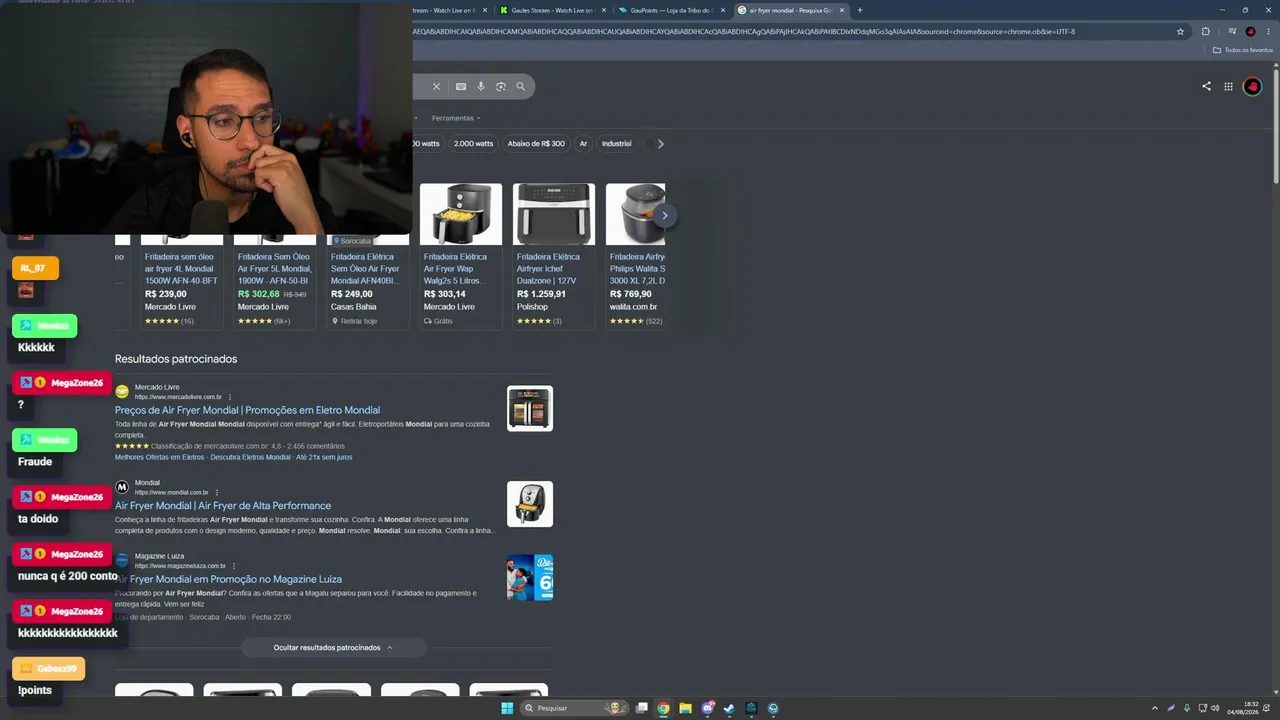Image resolution: width=1280 pixels, height=720 pixels.
Task: Open the on-screen keyboard input tool
Action: coord(461,87)
